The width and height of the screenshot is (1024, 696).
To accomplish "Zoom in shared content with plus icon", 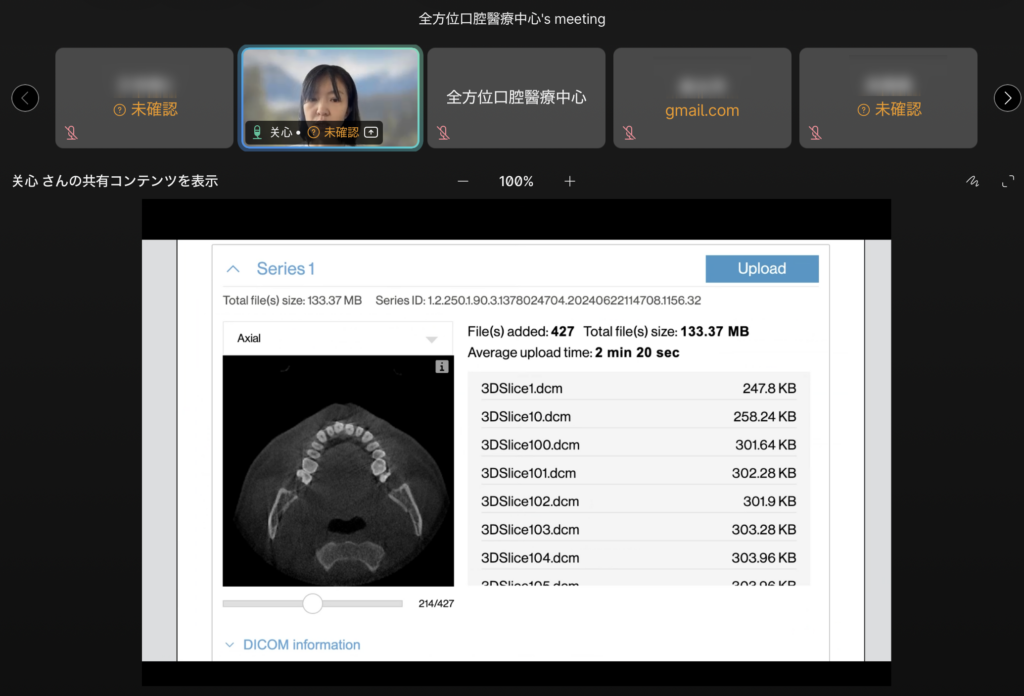I will (570, 181).
